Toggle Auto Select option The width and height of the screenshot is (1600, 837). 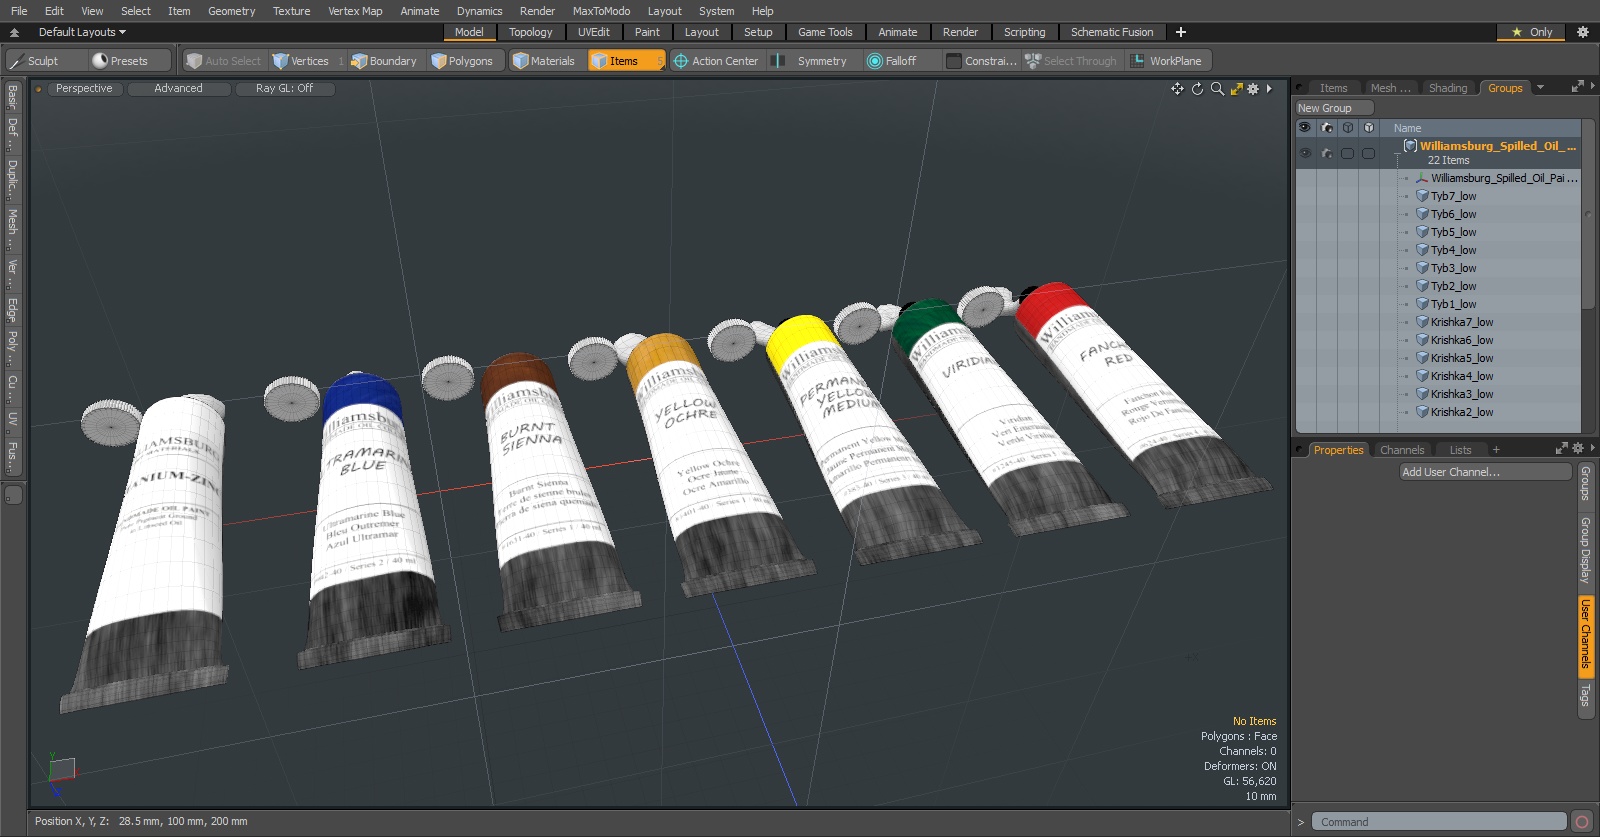tap(224, 61)
